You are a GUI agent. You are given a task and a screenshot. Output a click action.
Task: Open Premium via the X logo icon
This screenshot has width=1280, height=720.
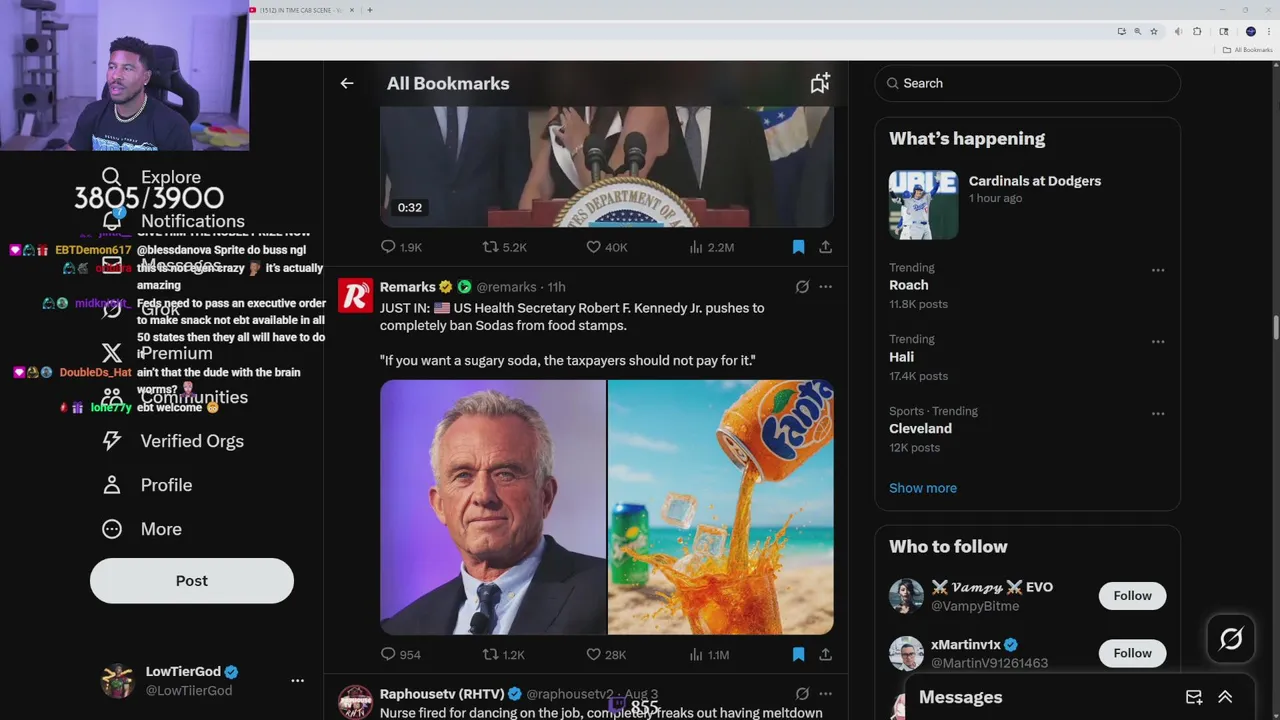(111, 353)
